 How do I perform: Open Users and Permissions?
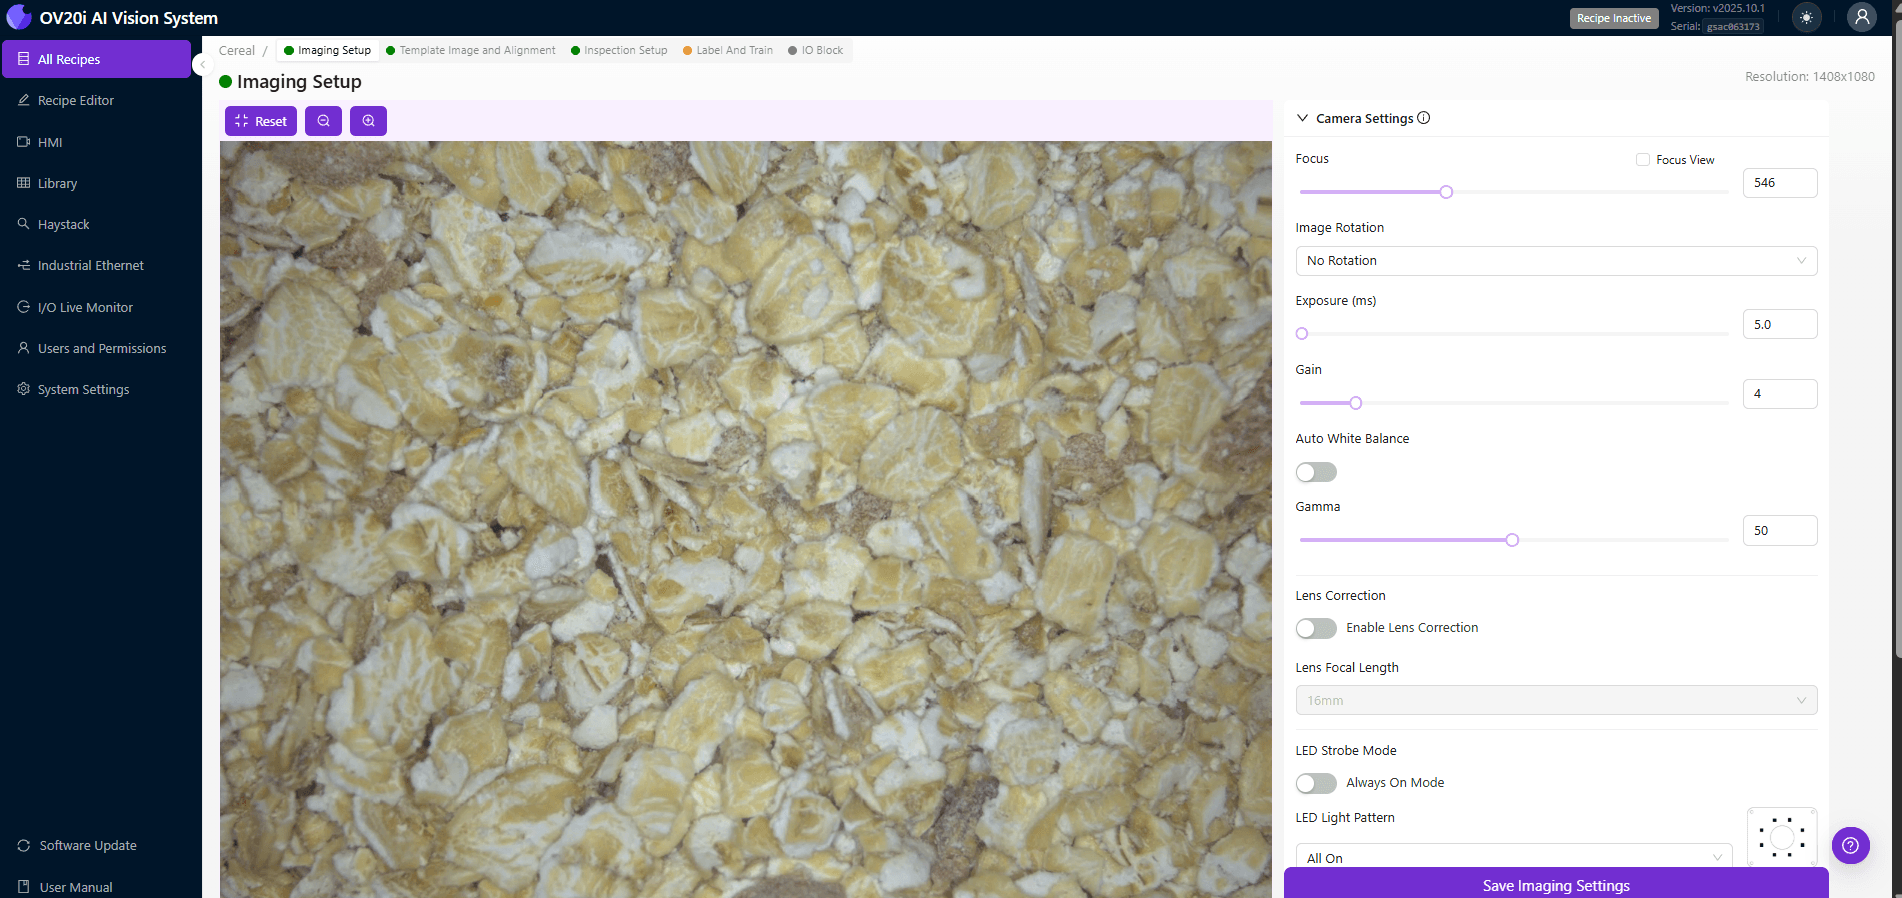point(96,348)
